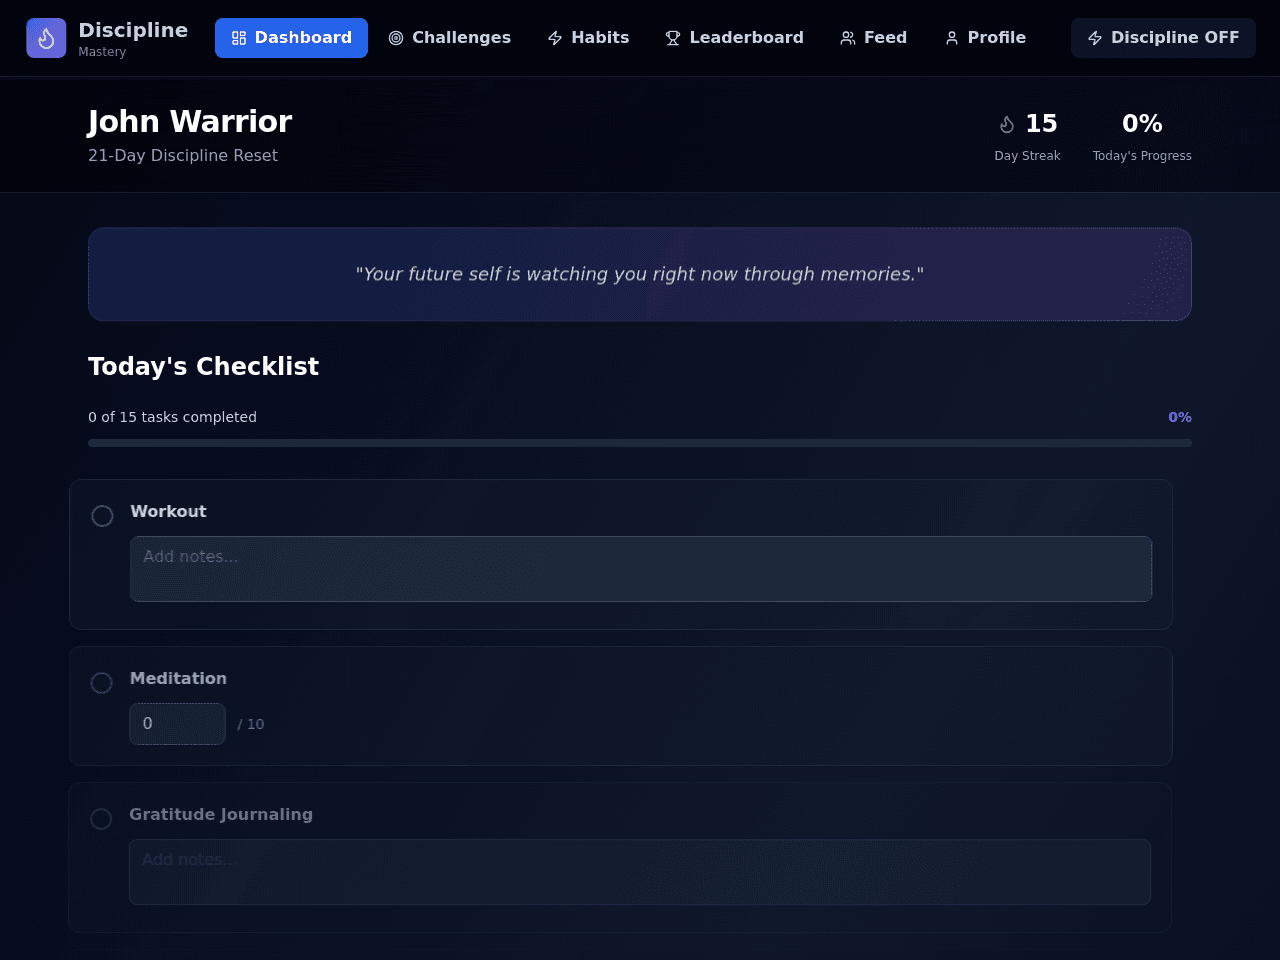The image size is (1280, 960).
Task: Click the Leaderboard trophy icon
Action: pos(673,38)
